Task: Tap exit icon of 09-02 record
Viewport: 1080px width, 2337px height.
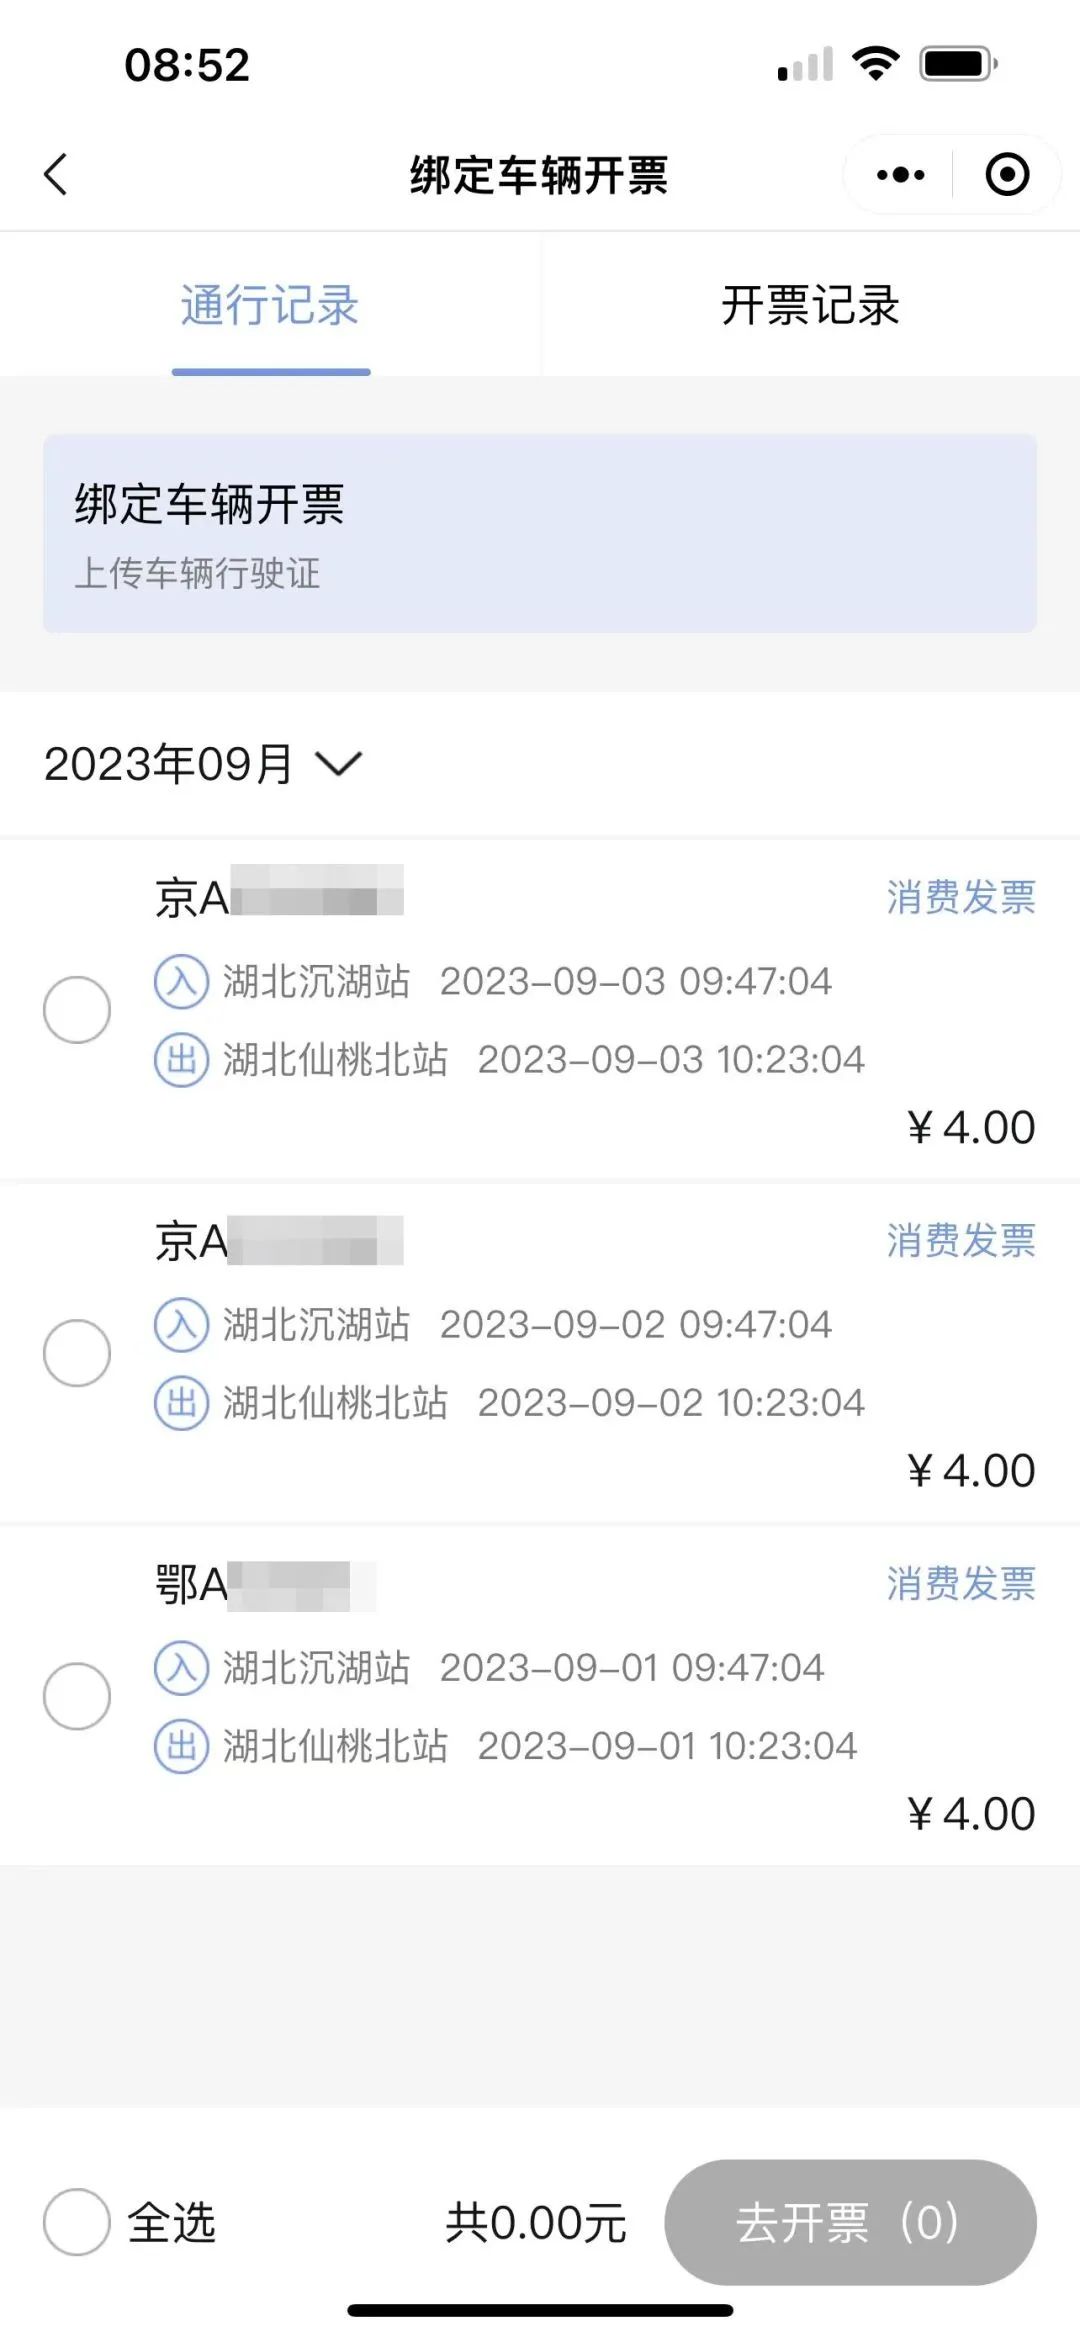Action: point(181,1403)
